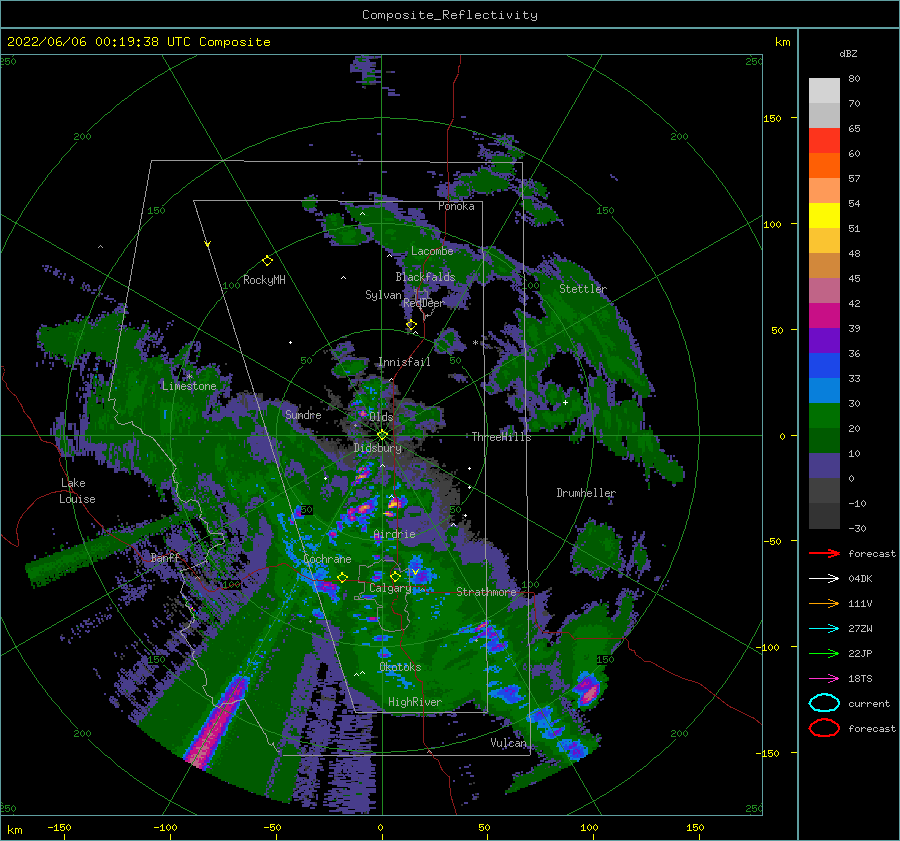
Task: Click the Blackfalds city label
Action: click(x=425, y=277)
